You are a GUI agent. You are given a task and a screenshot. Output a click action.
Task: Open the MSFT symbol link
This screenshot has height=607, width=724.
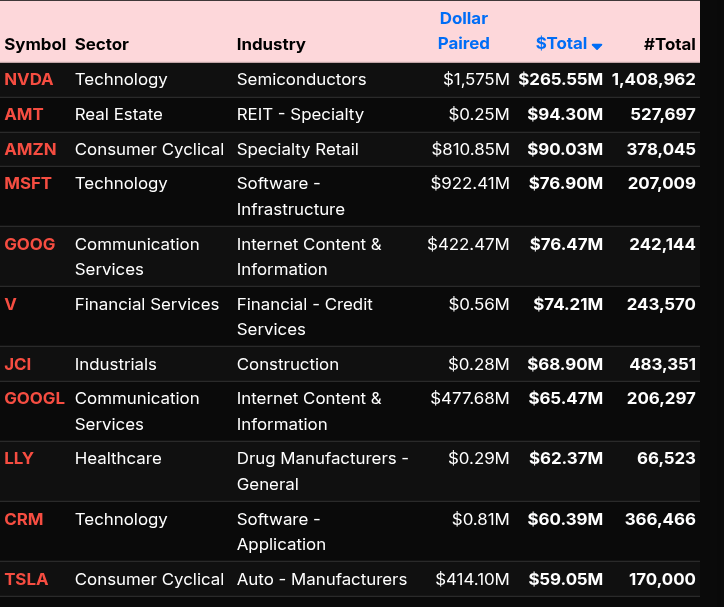(x=28, y=183)
